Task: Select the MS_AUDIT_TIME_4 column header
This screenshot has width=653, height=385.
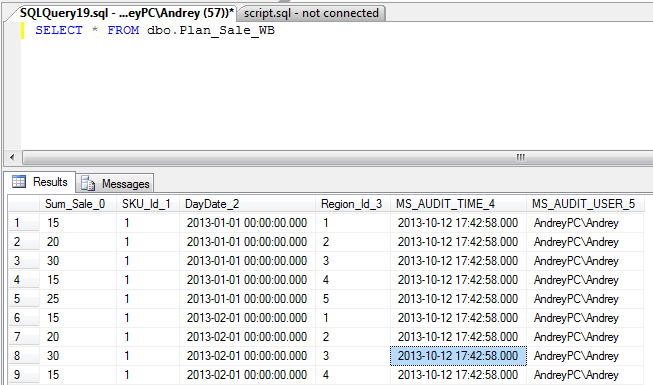Action: [459, 204]
